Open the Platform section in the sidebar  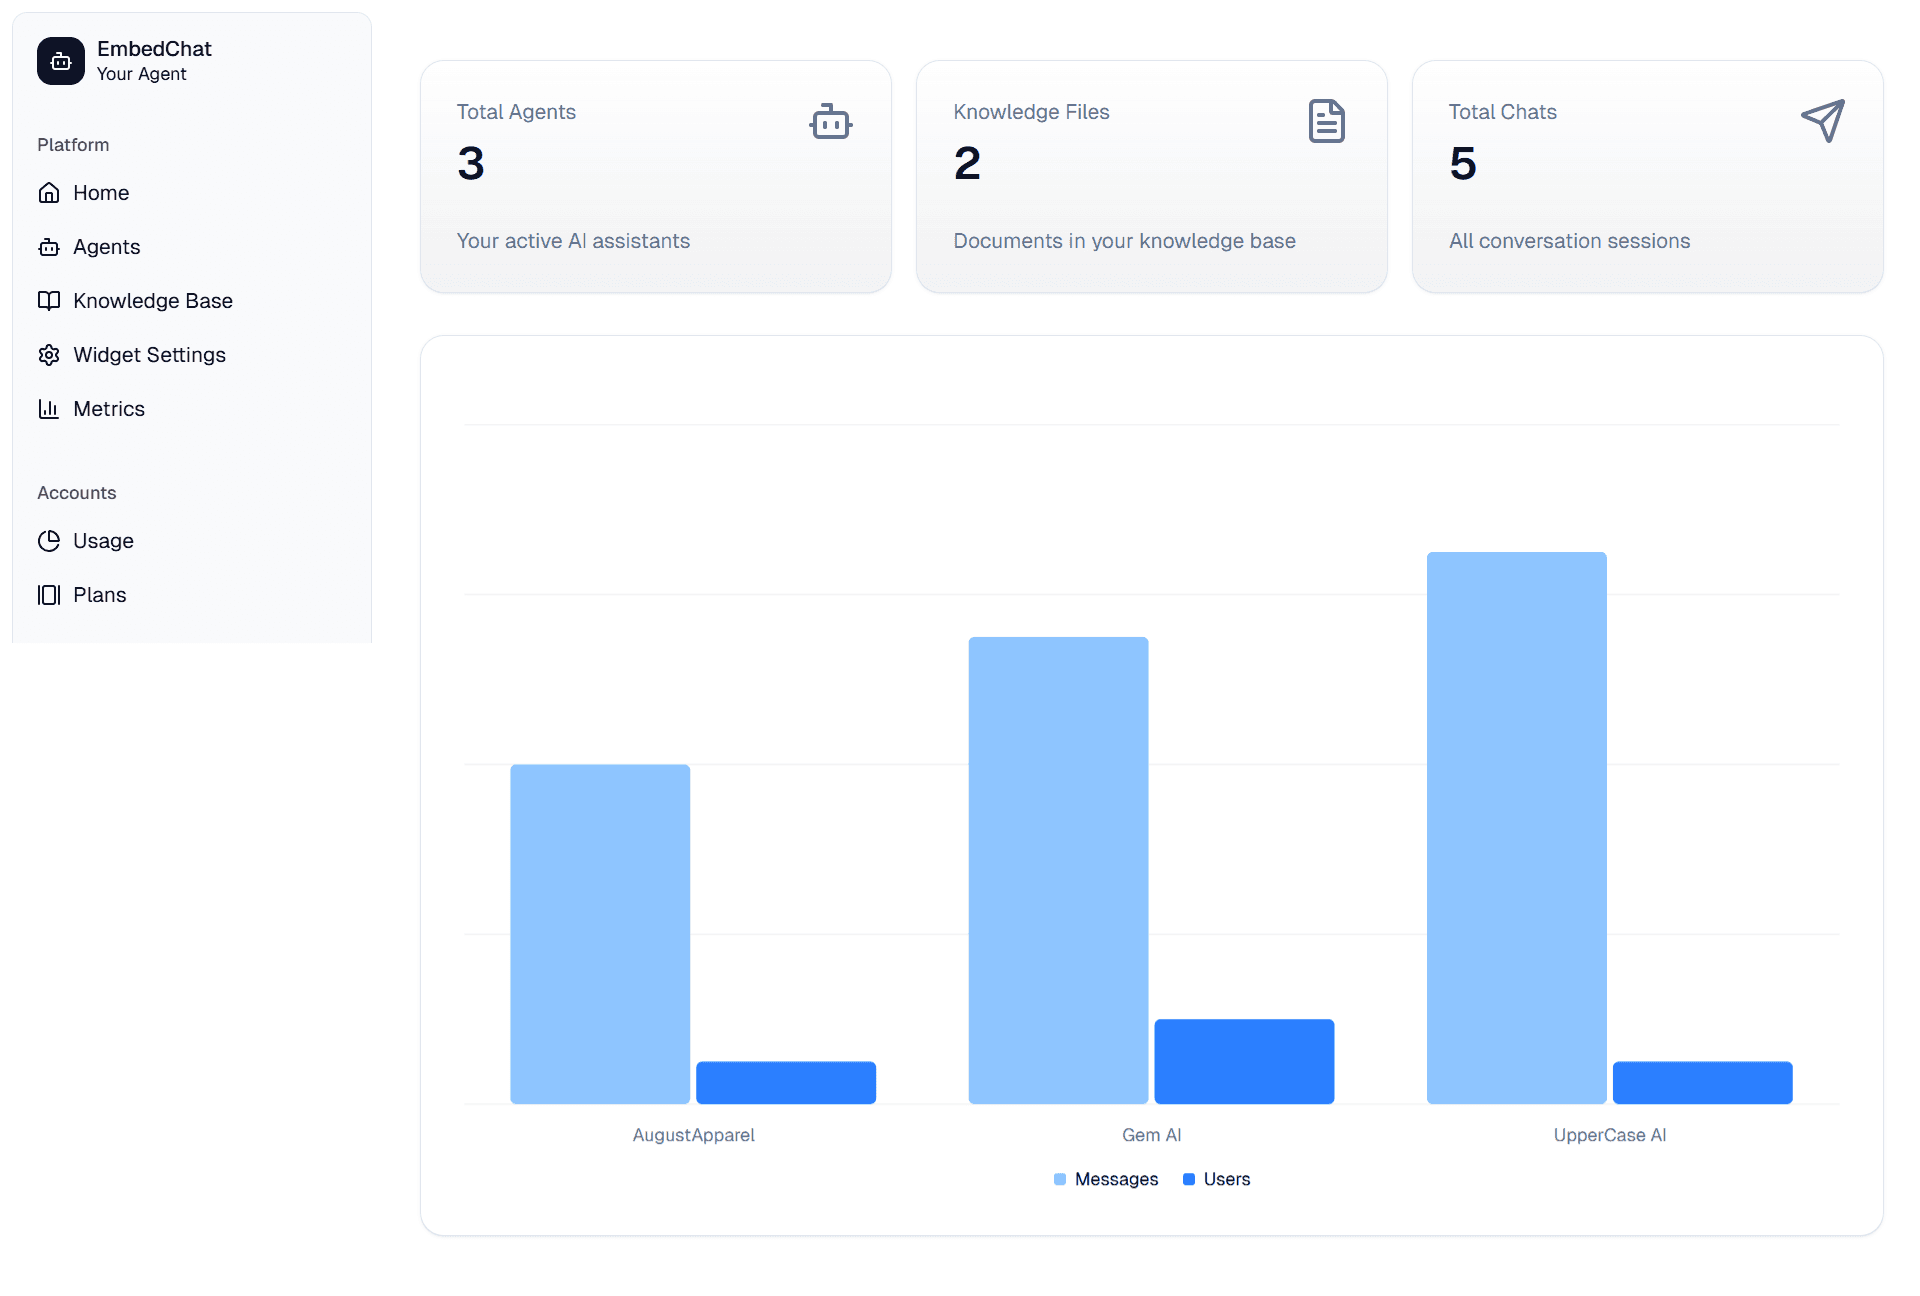(x=72, y=144)
